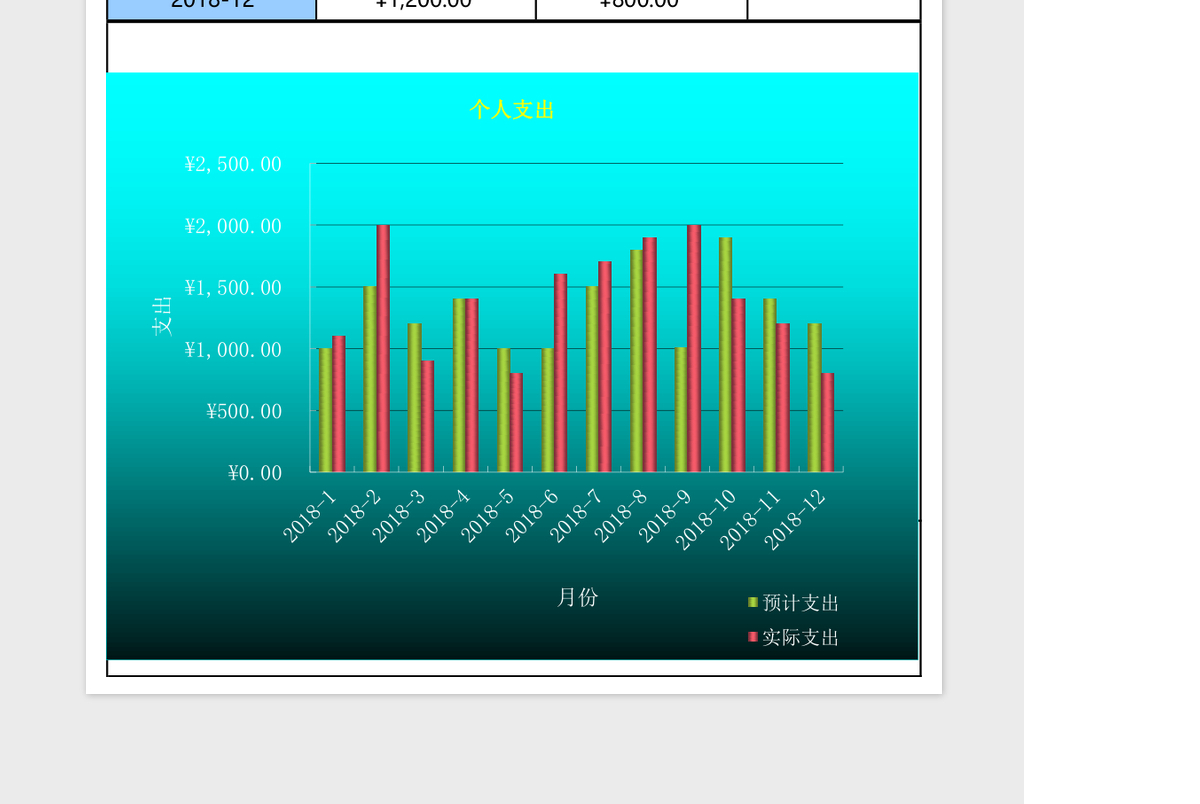Select the red 实际支出 bar for 2018-5
Screen dimensions: 1200x804
click(x=516, y=422)
